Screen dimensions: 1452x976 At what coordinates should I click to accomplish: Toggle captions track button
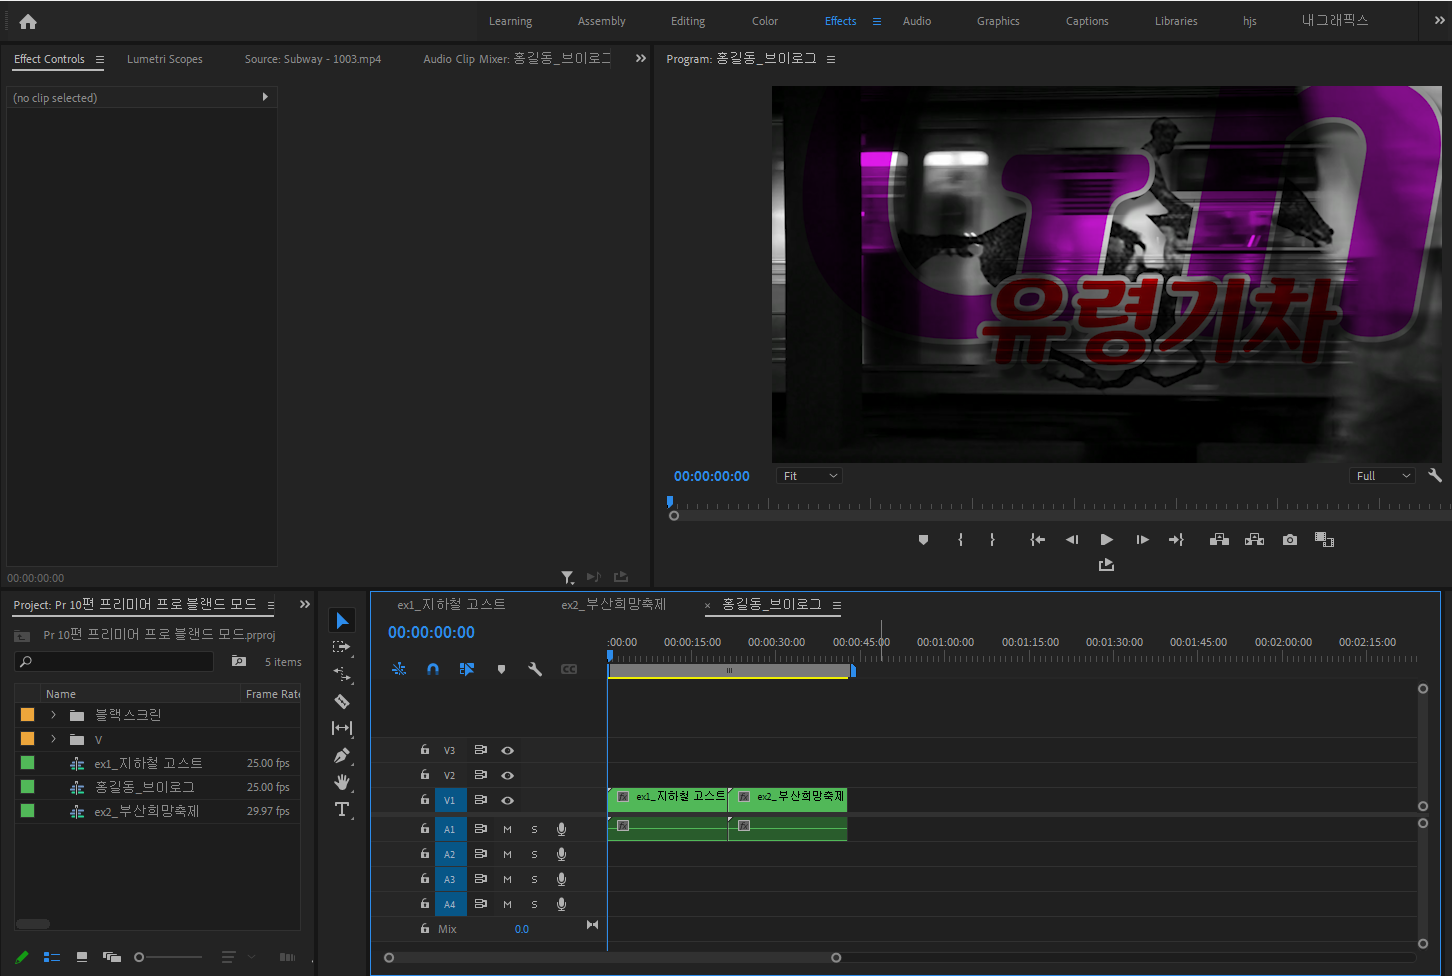point(569,669)
